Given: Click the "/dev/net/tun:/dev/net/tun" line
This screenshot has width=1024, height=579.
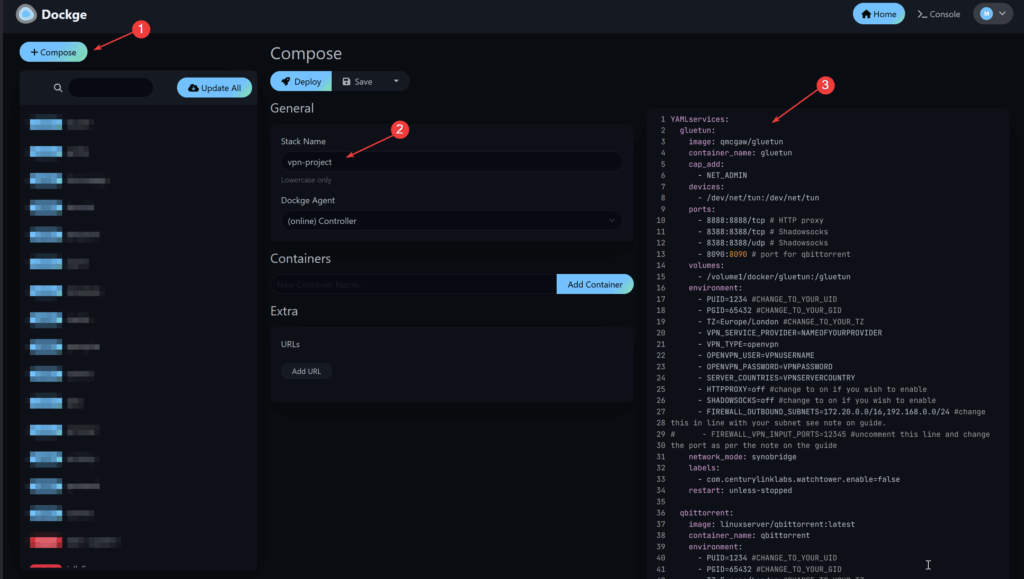Looking at the screenshot, I should (x=758, y=198).
